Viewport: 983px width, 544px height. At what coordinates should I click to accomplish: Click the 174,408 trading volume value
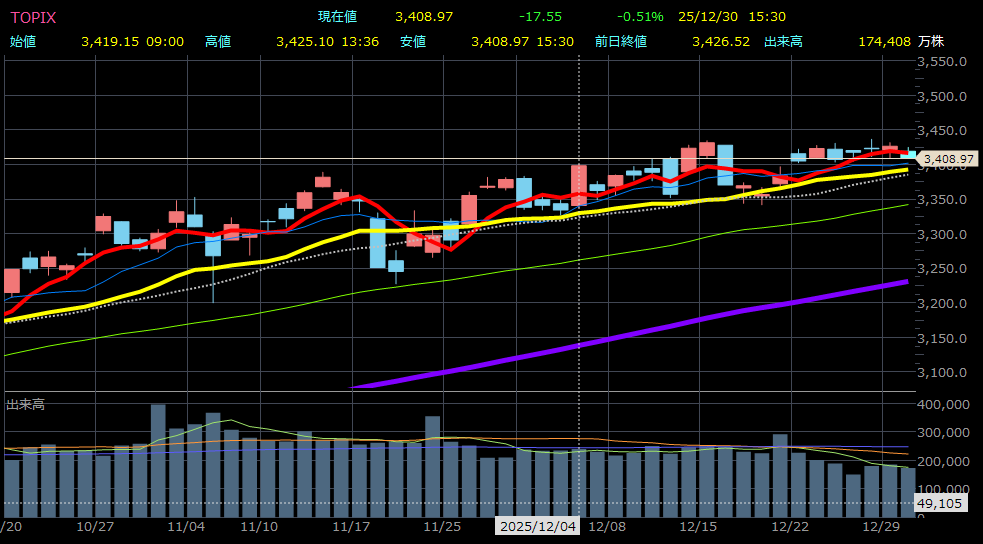pyautogui.click(x=884, y=41)
